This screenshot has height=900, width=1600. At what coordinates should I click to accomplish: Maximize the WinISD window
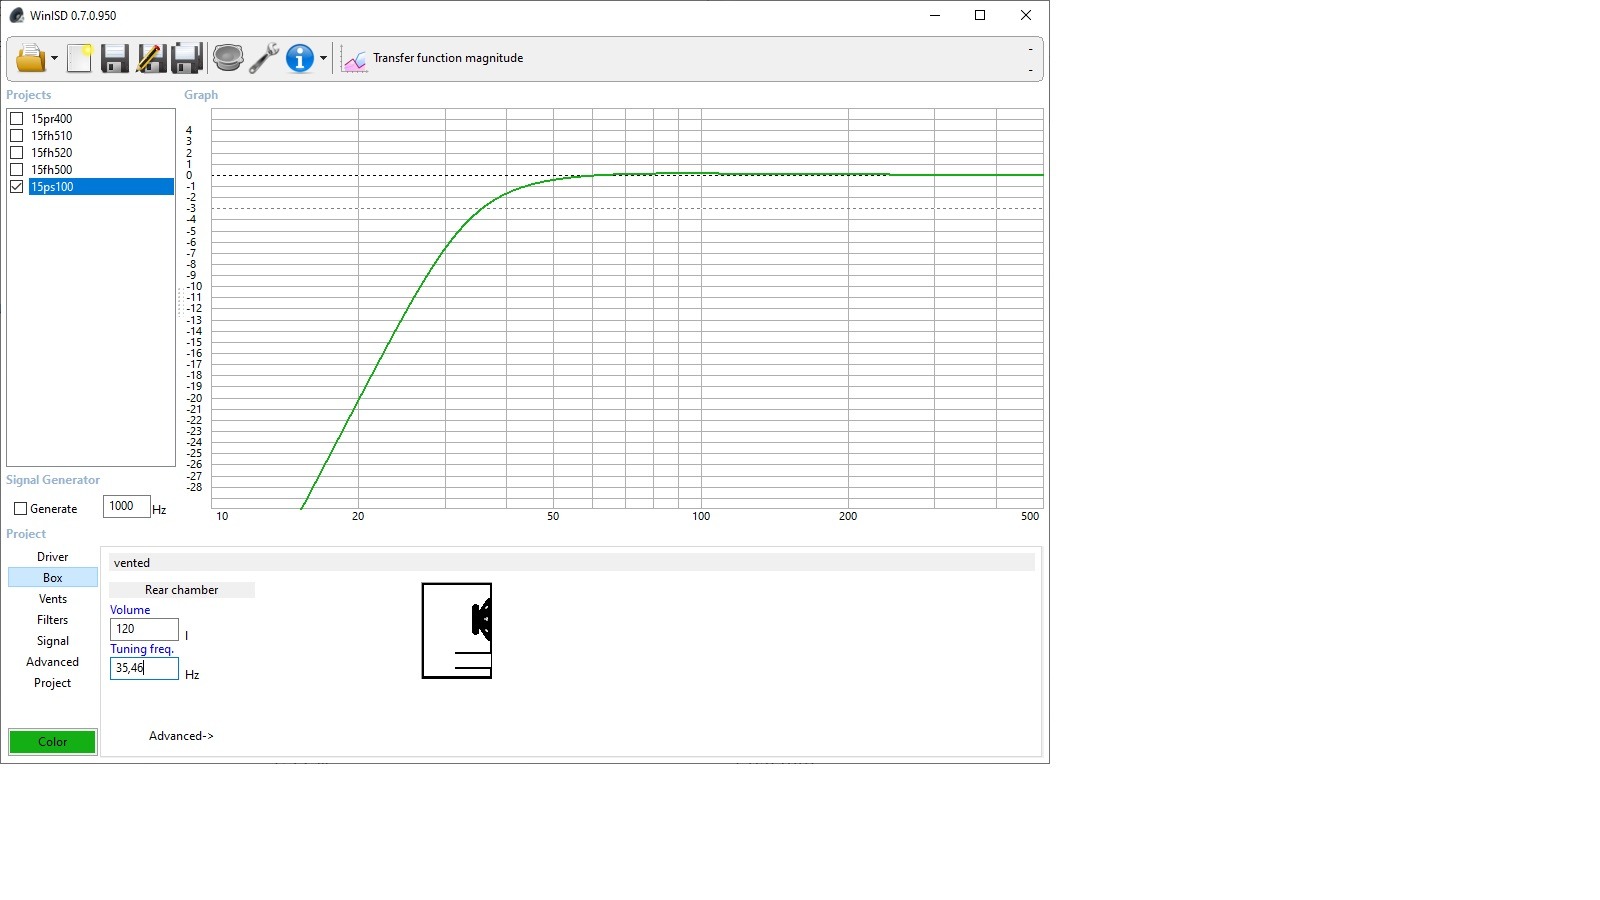click(x=980, y=15)
